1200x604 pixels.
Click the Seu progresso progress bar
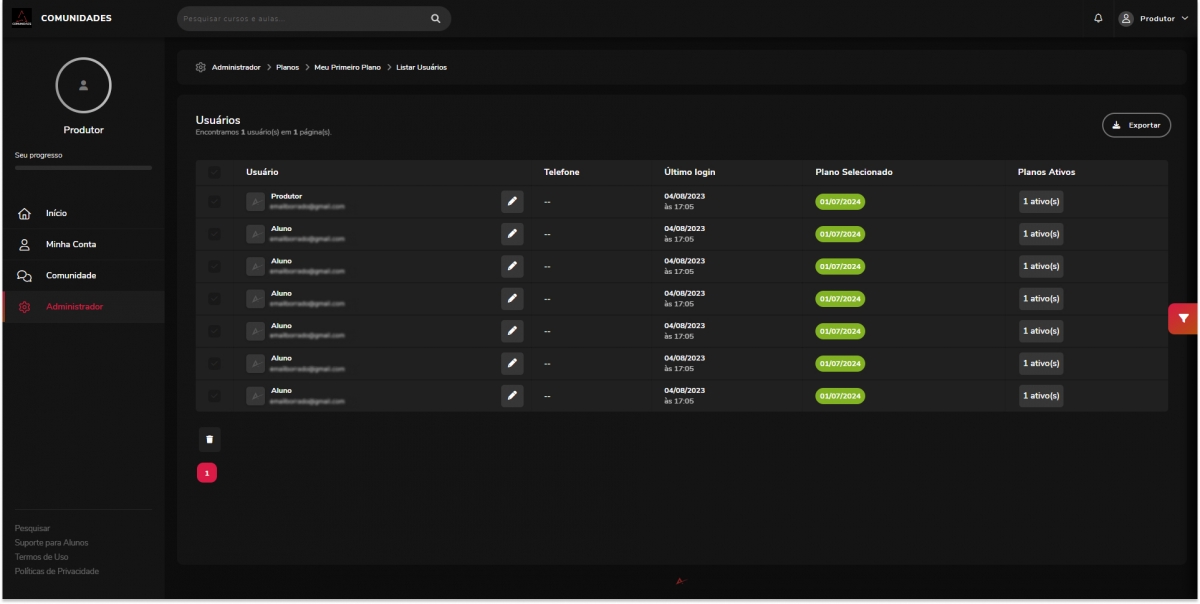83,168
